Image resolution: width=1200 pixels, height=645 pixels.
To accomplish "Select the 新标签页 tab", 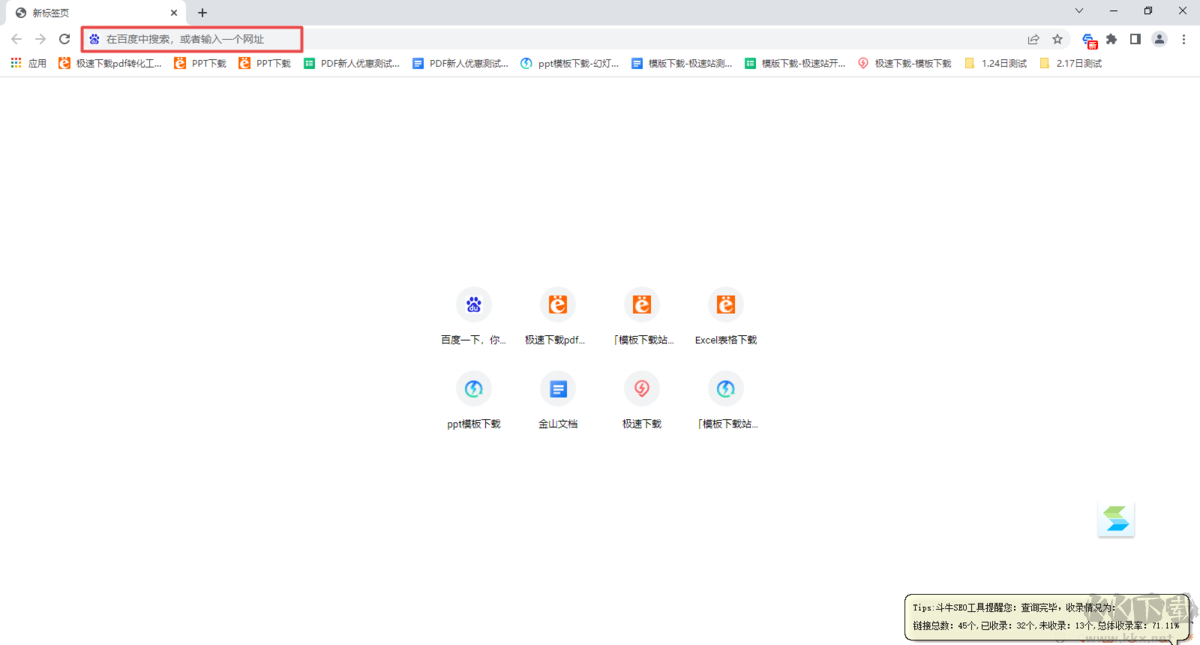I will tap(95, 13).
